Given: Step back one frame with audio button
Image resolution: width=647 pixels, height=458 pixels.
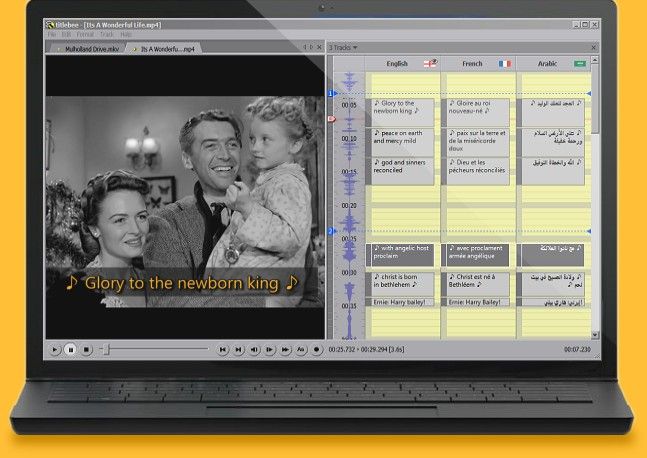Looking at the screenshot, I should coord(254,350).
